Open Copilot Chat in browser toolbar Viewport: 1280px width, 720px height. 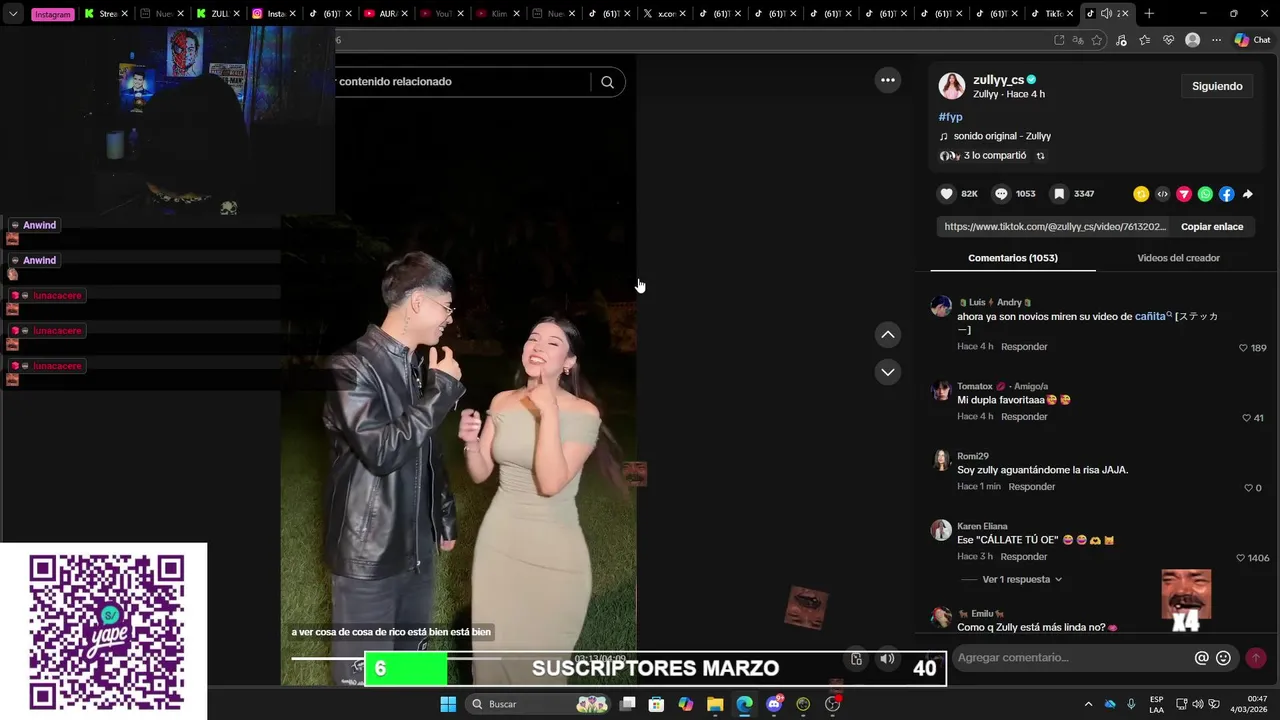tap(1252, 40)
